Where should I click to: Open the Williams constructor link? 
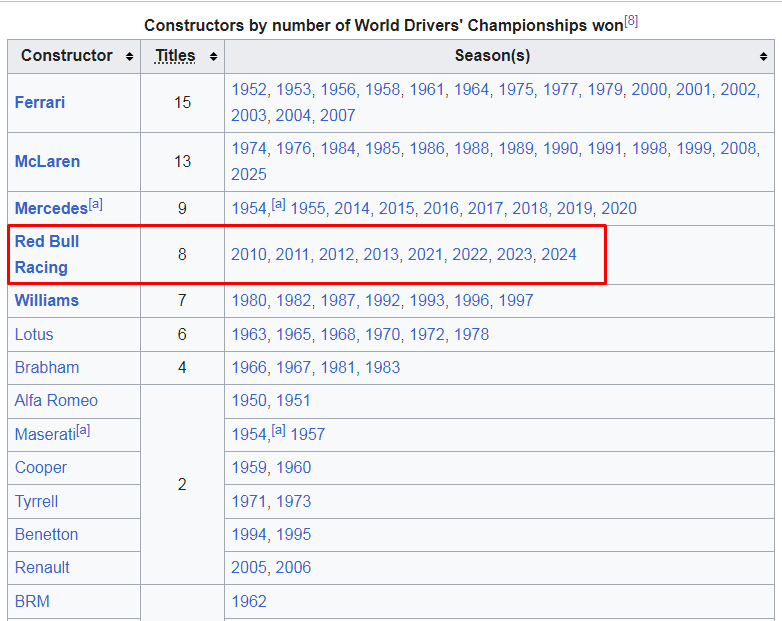pos(46,300)
